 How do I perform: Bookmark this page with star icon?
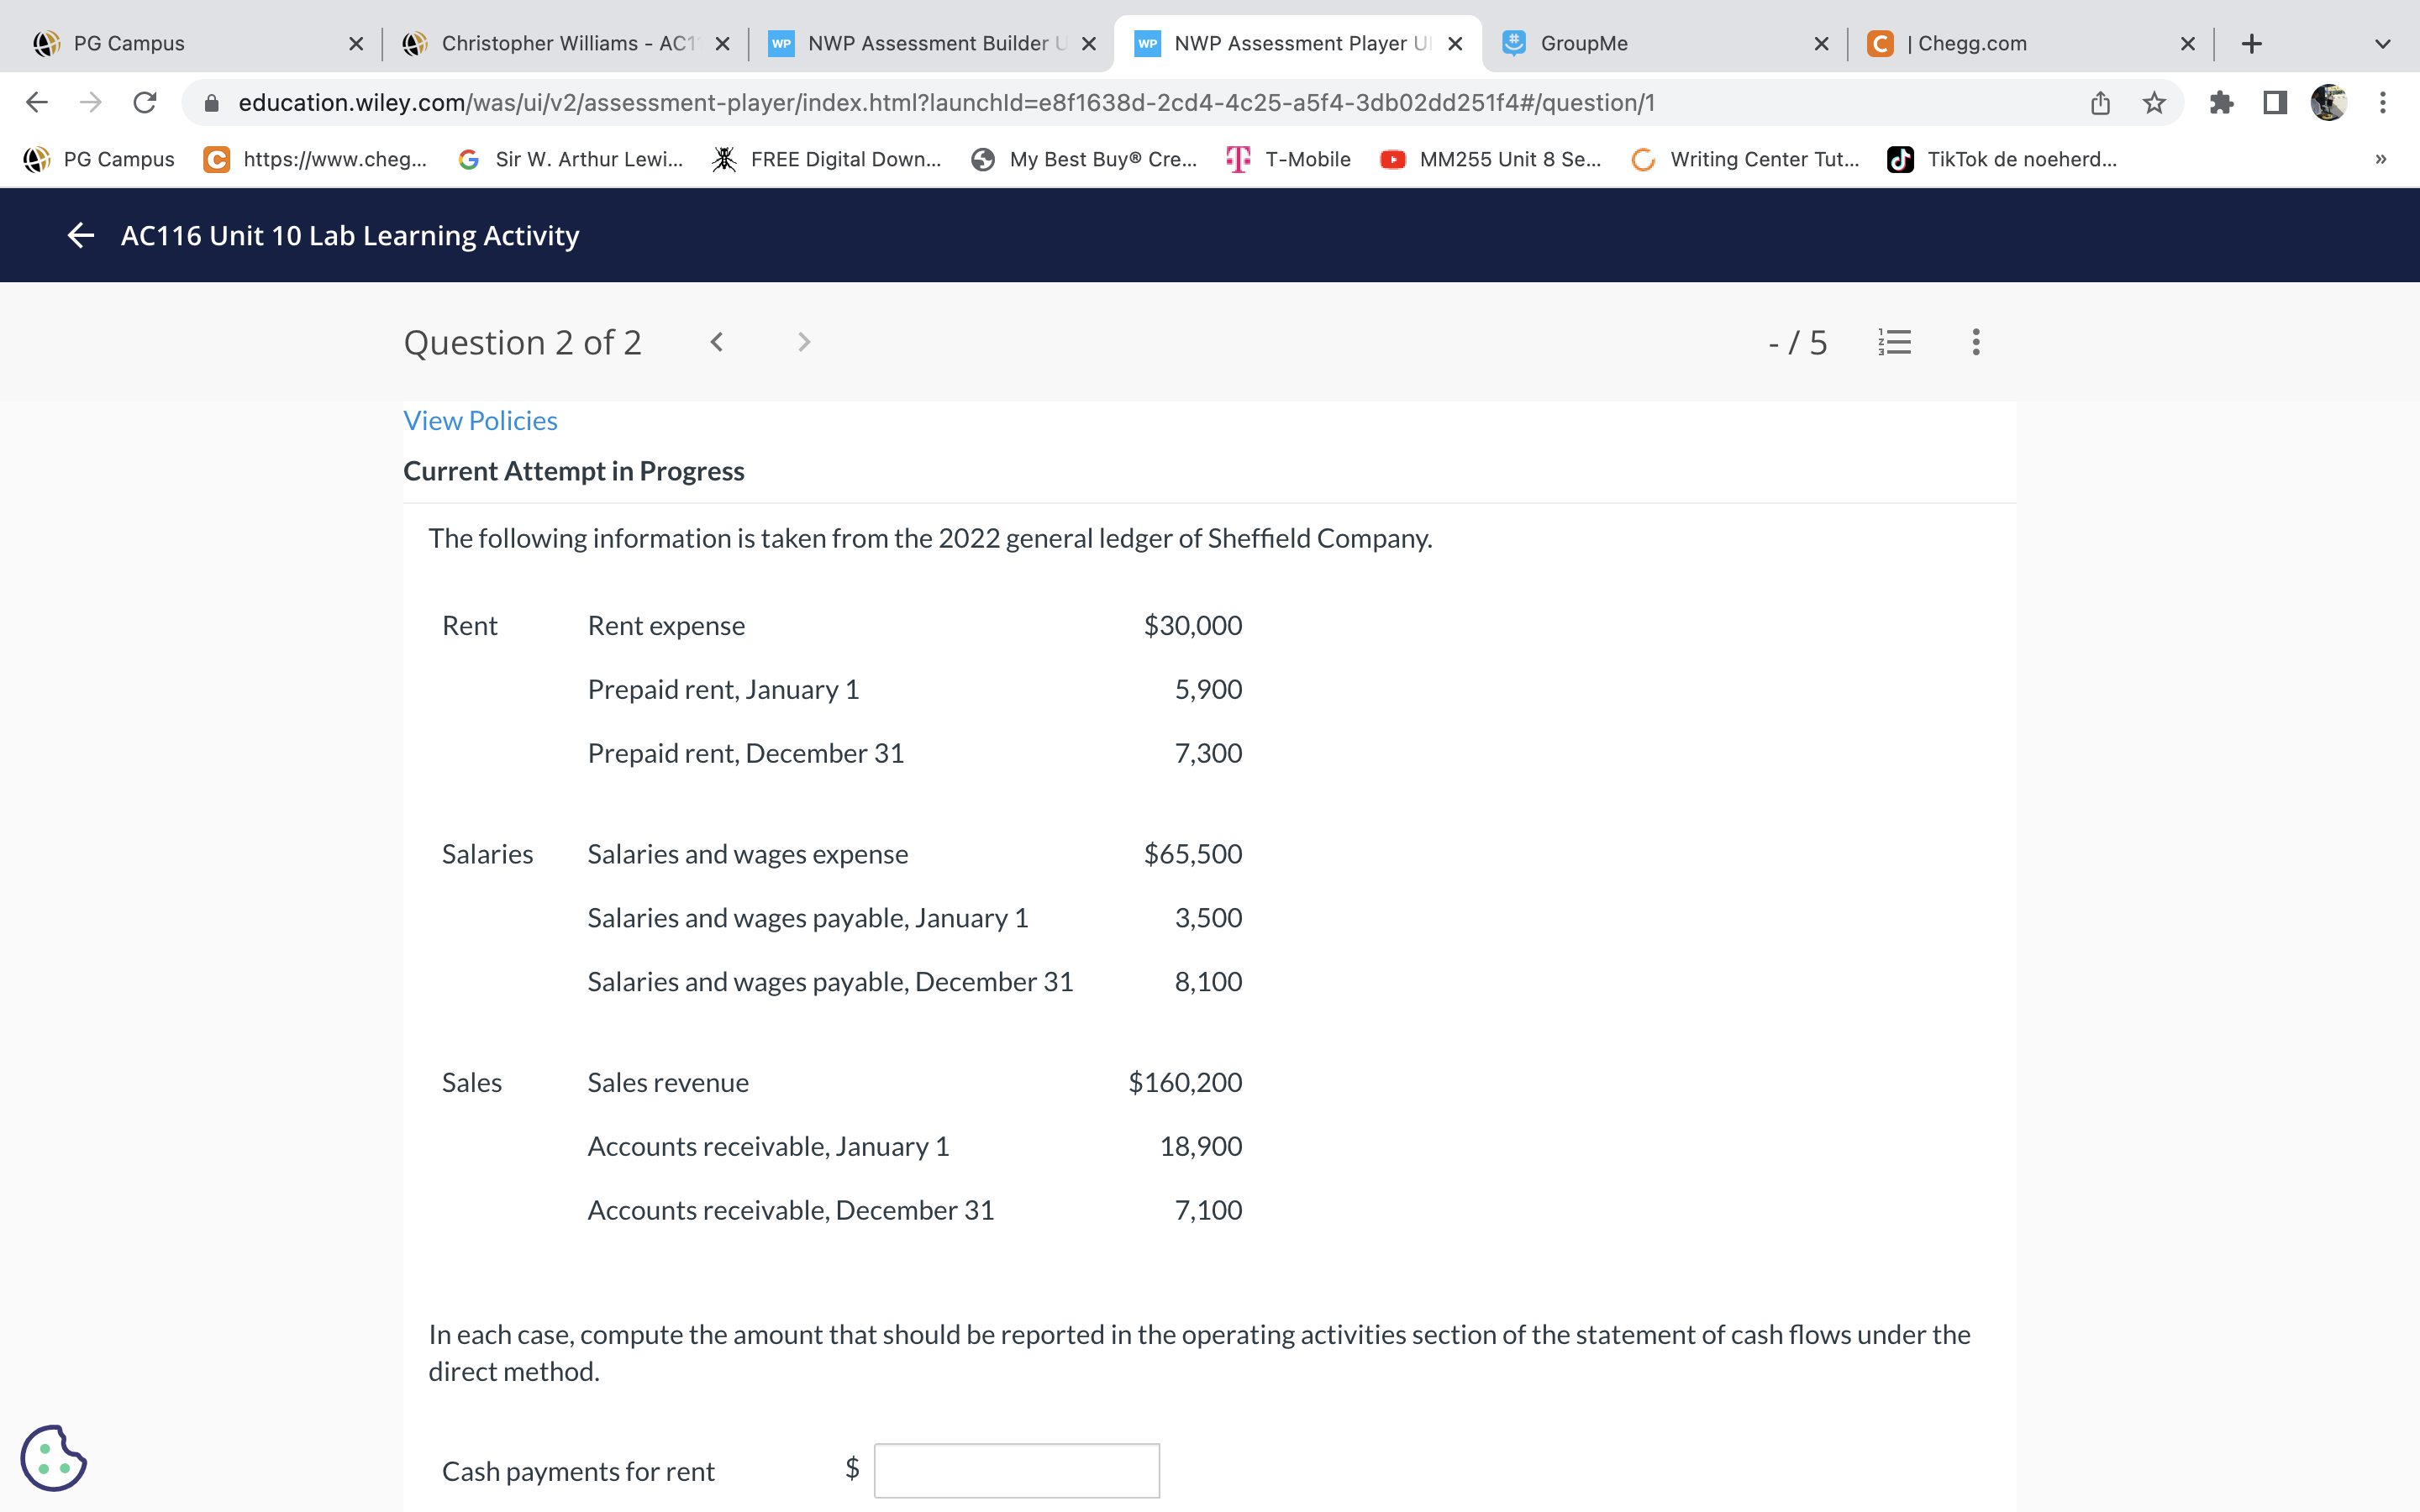point(2154,103)
